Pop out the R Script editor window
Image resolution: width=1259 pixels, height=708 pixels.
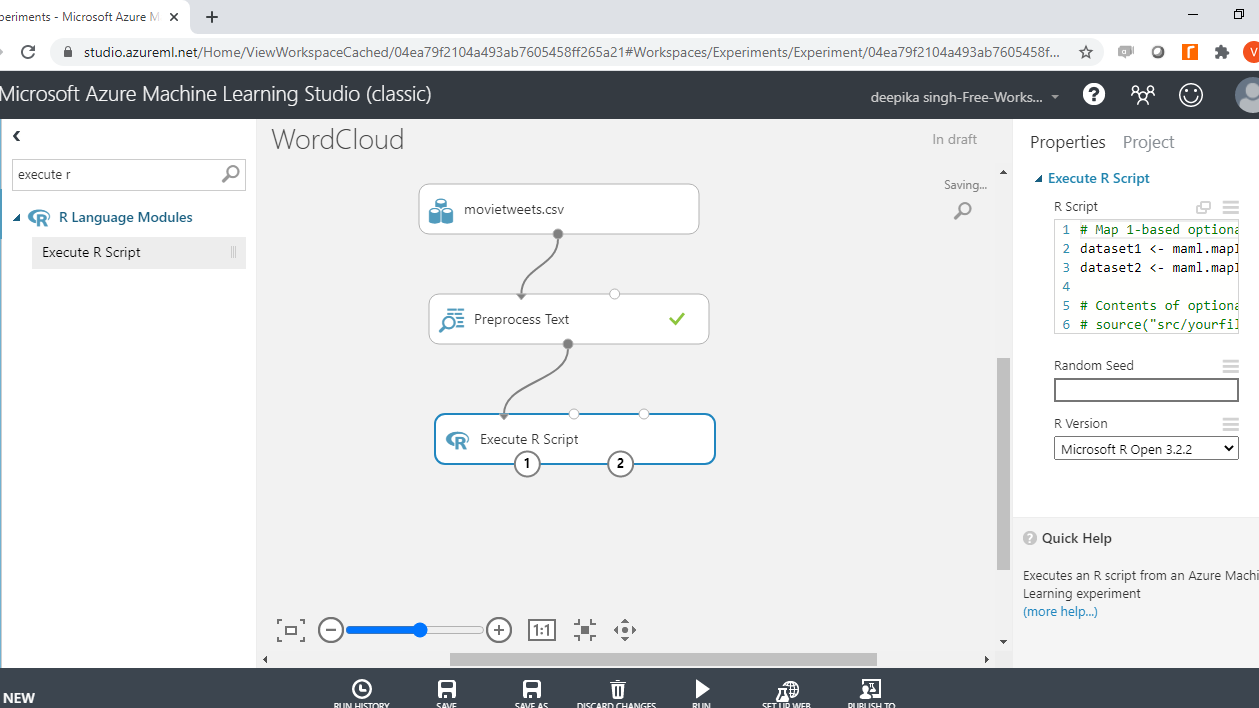click(1204, 207)
